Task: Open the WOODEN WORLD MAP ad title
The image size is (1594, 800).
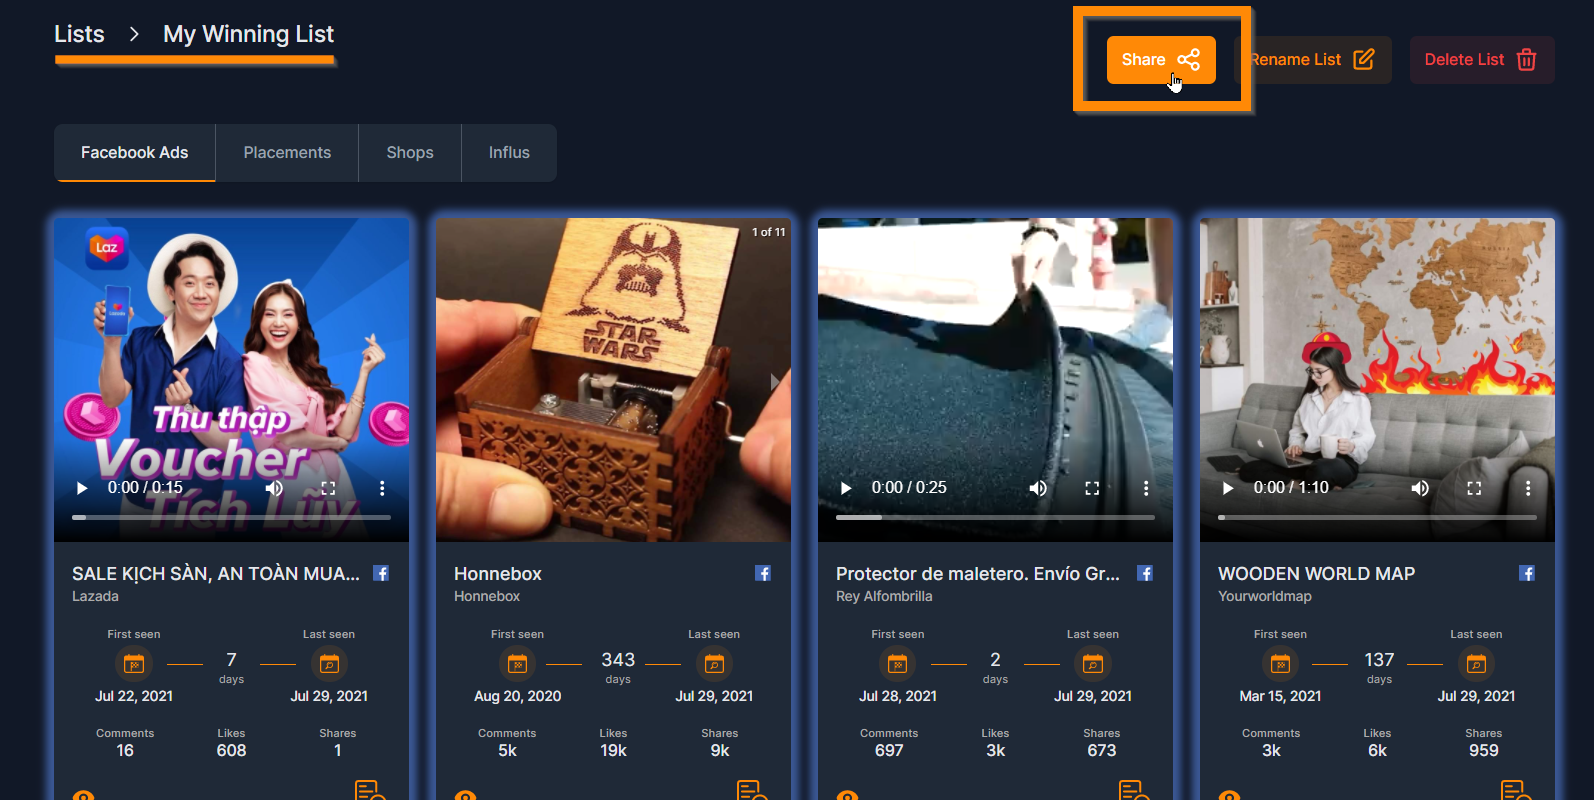Action: (1316, 574)
